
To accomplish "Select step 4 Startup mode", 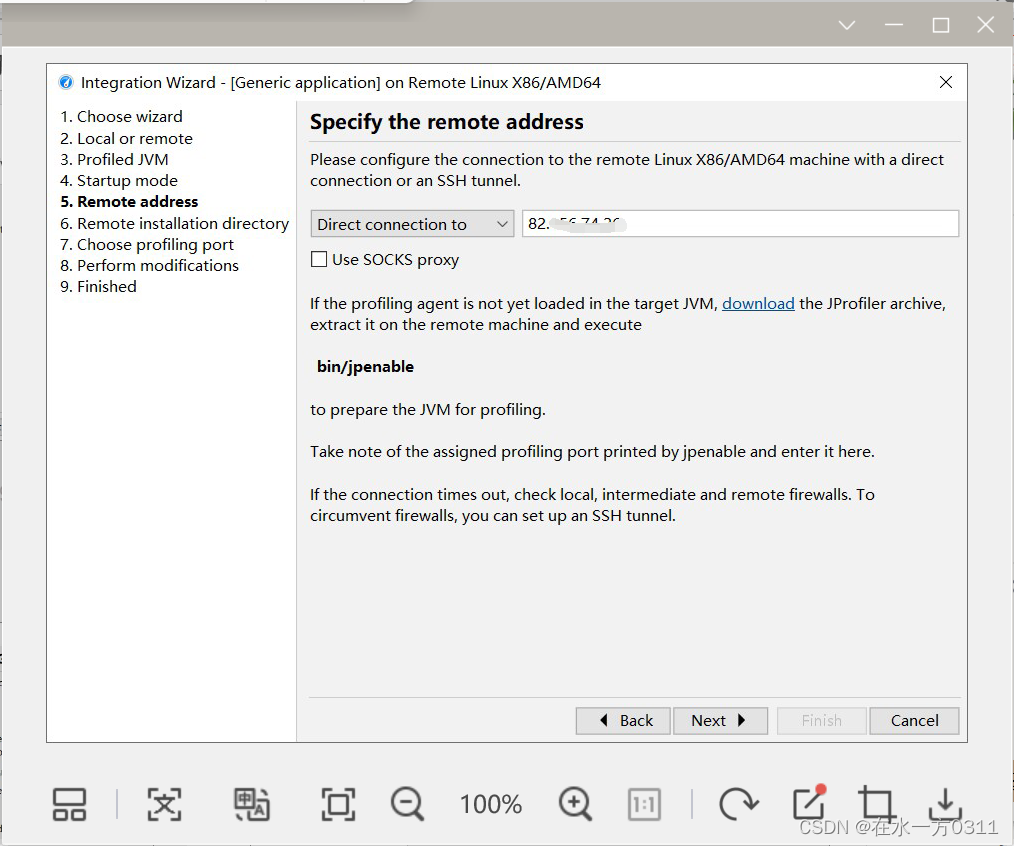I will [119, 180].
